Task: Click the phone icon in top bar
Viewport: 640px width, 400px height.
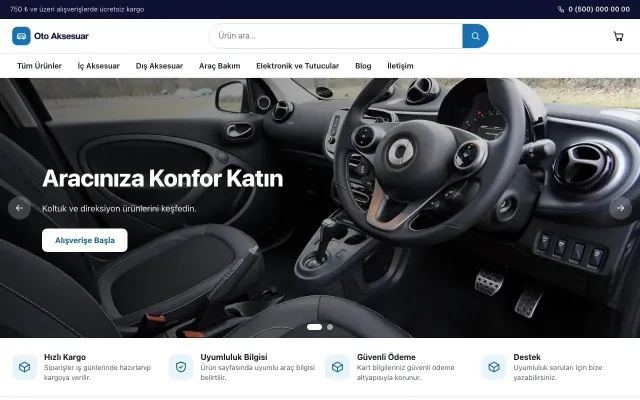Action: (x=561, y=9)
